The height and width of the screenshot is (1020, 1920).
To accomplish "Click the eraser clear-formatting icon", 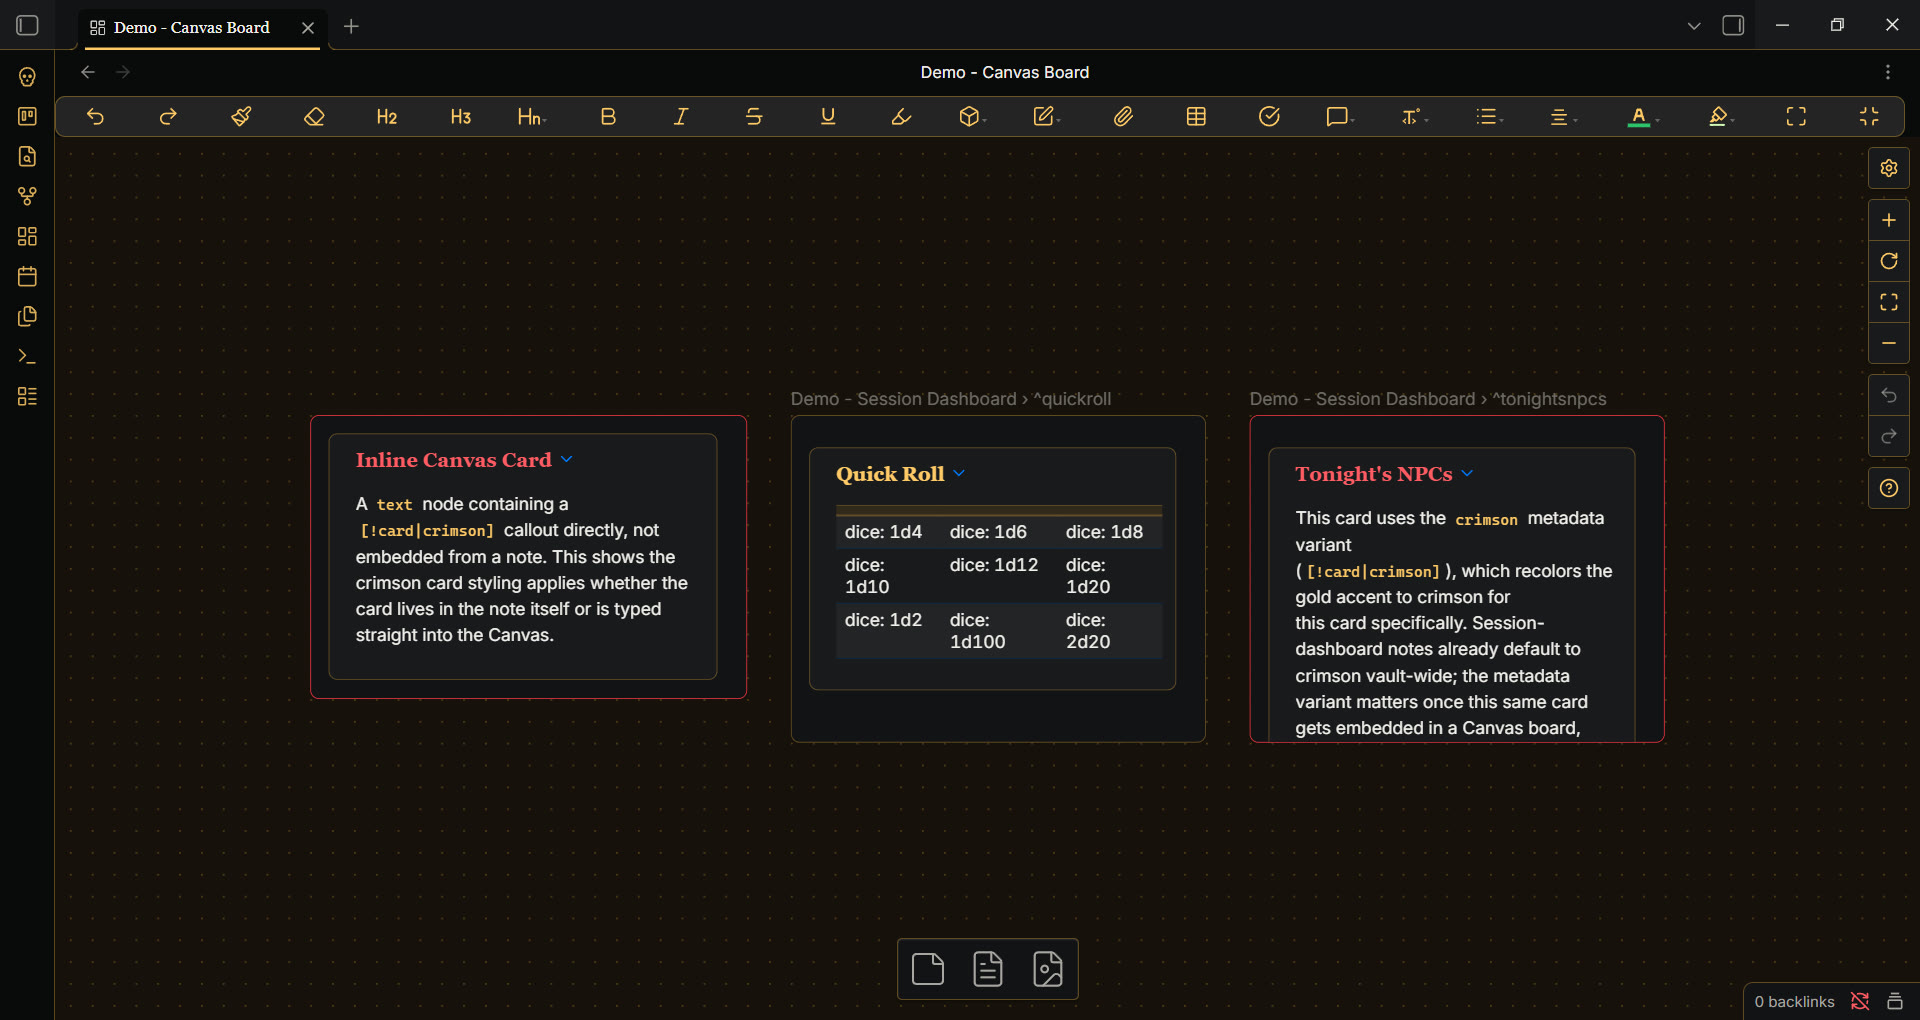I will (x=314, y=117).
